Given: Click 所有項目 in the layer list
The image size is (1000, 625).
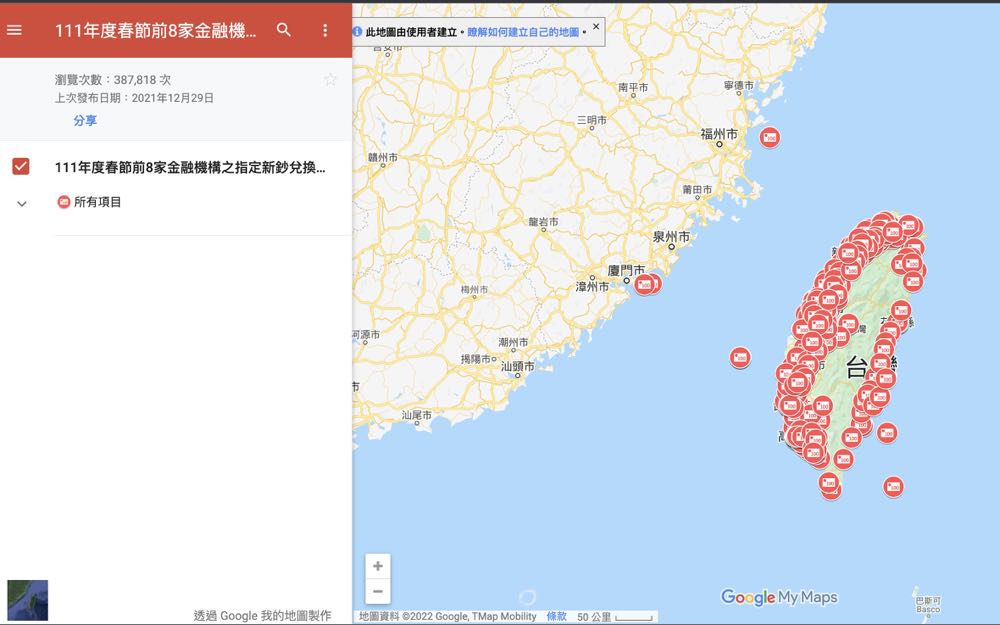Looking at the screenshot, I should (97, 202).
